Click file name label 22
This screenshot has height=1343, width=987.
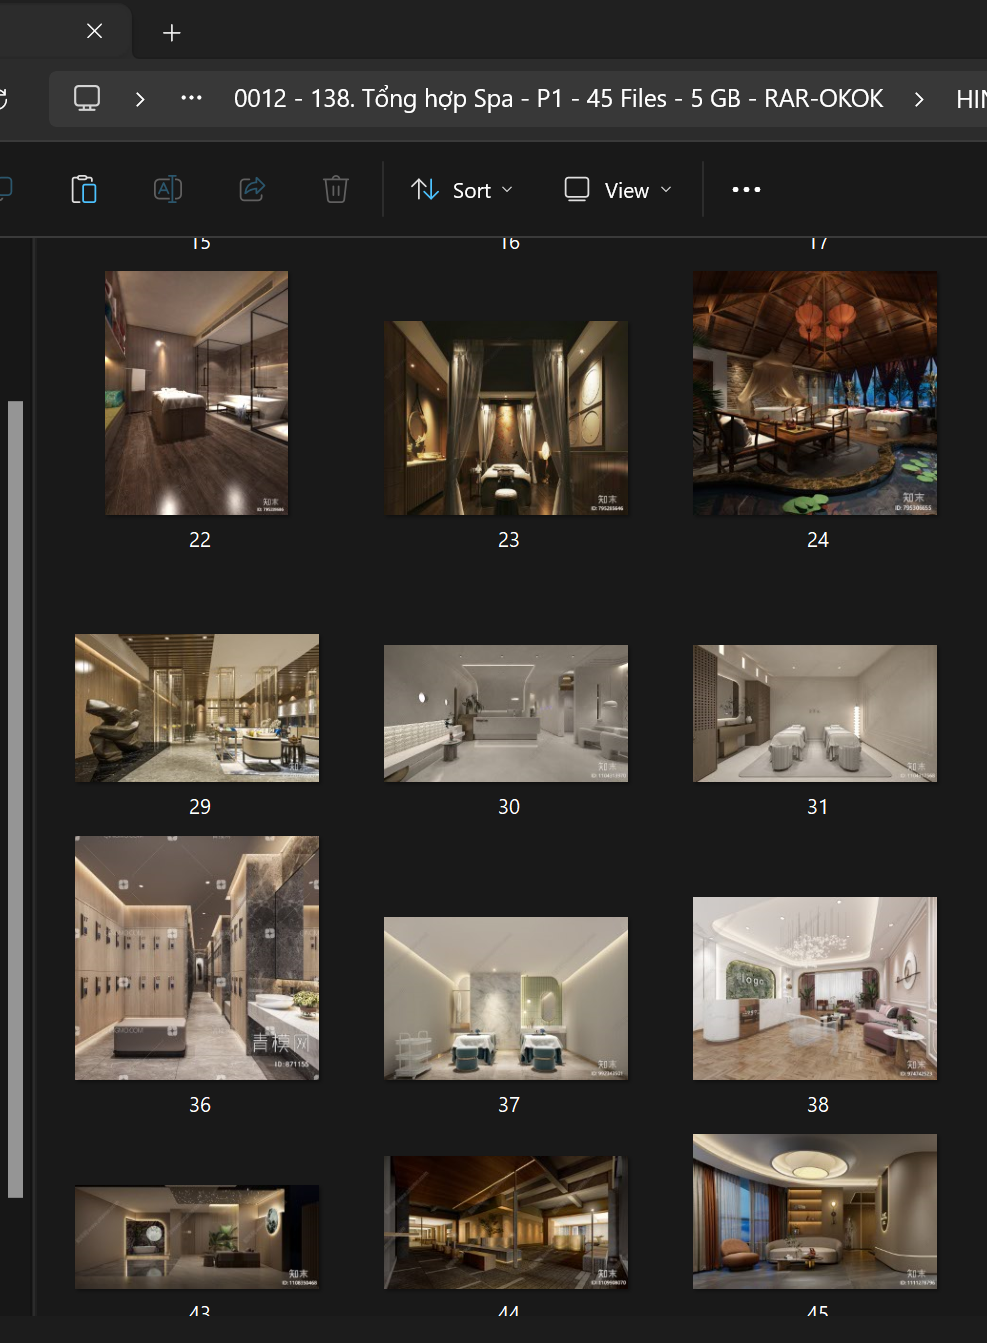point(200,540)
